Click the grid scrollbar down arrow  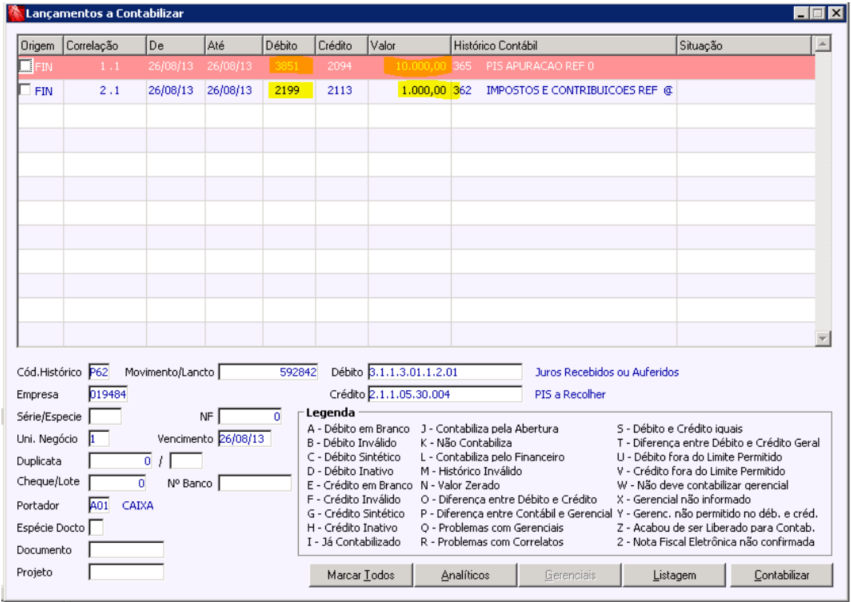[x=822, y=339]
